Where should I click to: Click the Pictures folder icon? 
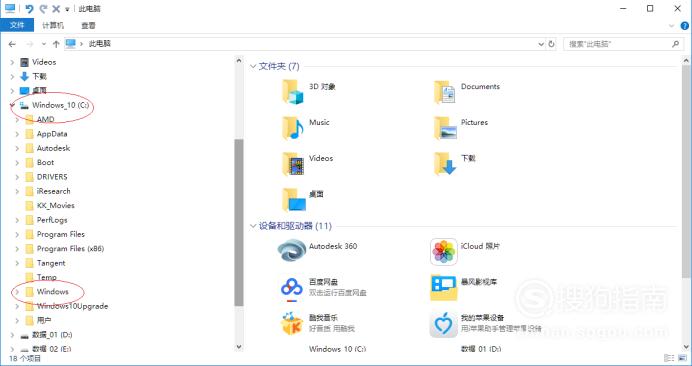[x=444, y=128]
